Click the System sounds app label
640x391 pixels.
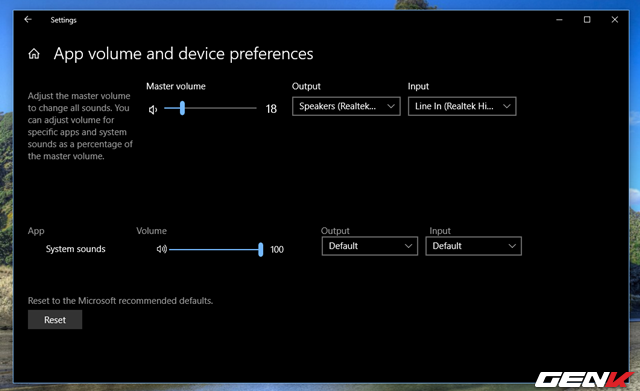76,249
